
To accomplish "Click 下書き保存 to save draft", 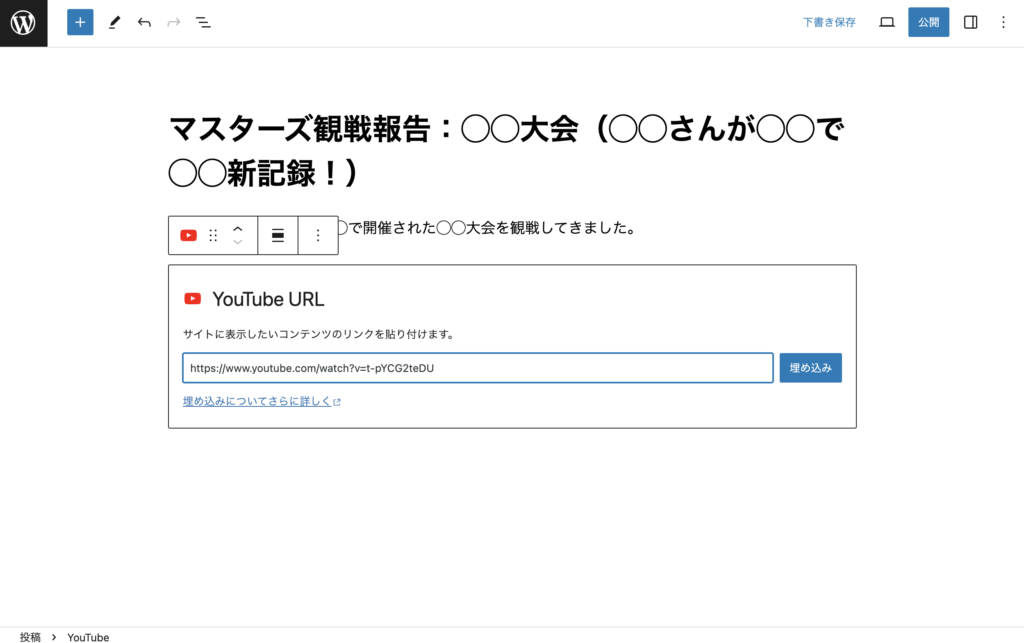I will pyautogui.click(x=829, y=22).
